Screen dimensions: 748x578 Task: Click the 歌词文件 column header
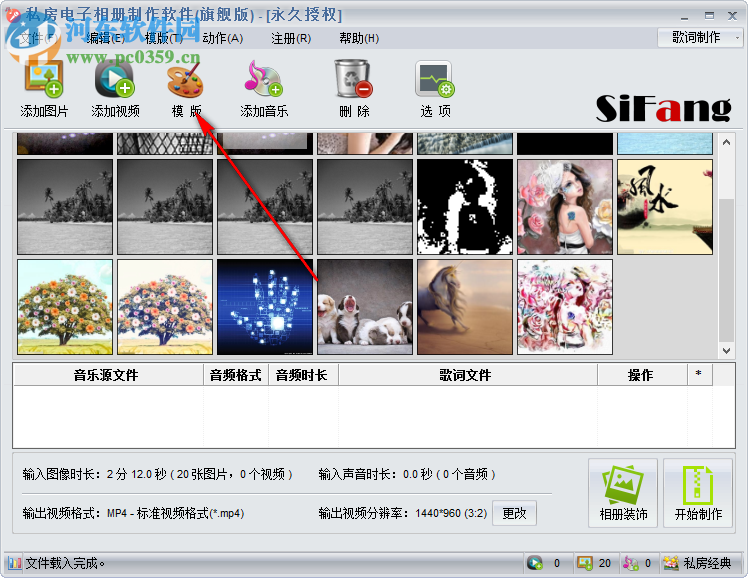coord(468,375)
